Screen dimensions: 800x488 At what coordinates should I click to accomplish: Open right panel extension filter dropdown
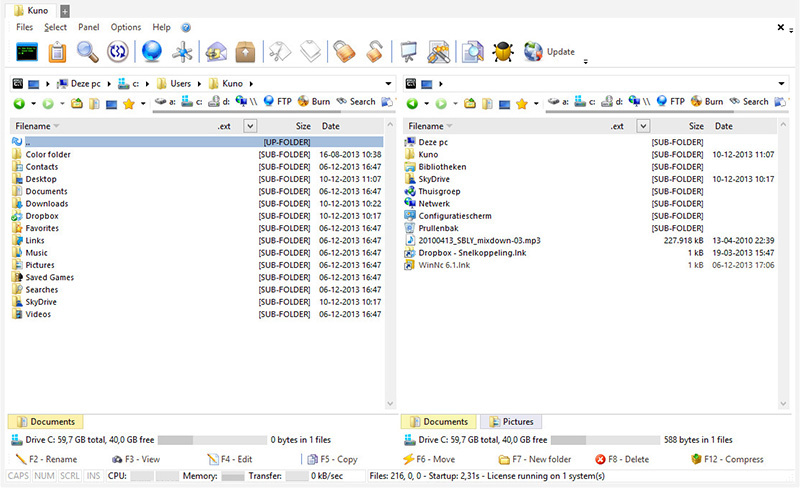tap(643, 126)
